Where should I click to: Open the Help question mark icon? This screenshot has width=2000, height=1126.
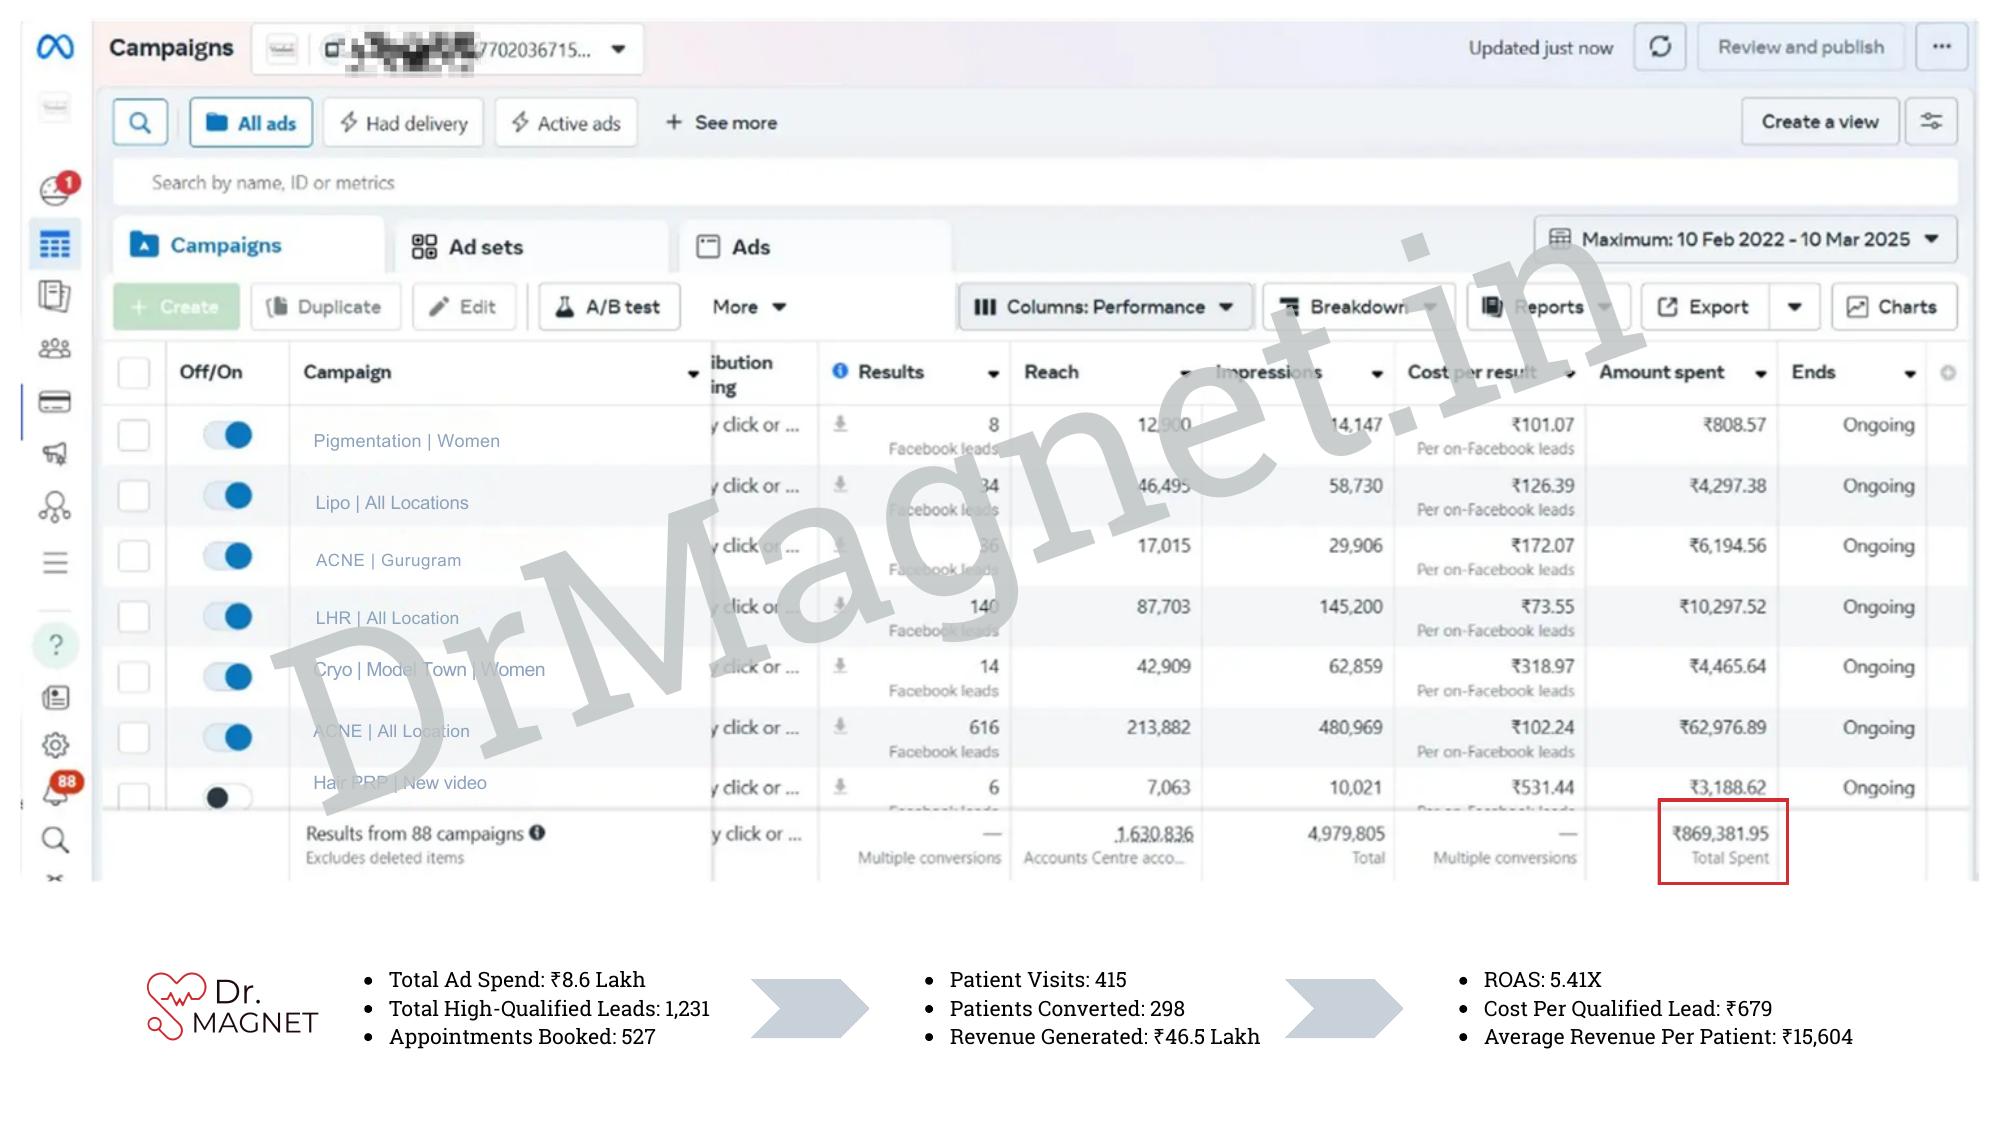pyautogui.click(x=56, y=645)
